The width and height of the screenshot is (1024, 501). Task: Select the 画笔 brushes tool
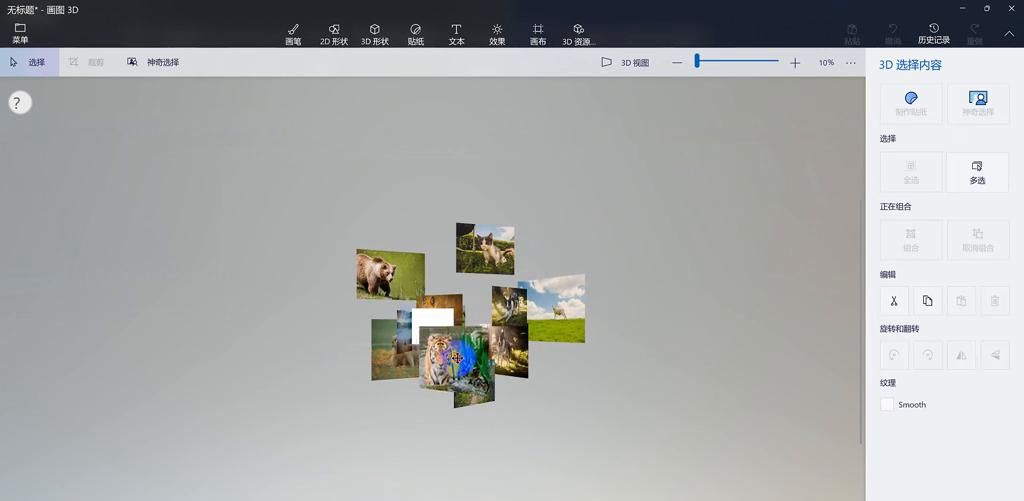tap(293, 34)
